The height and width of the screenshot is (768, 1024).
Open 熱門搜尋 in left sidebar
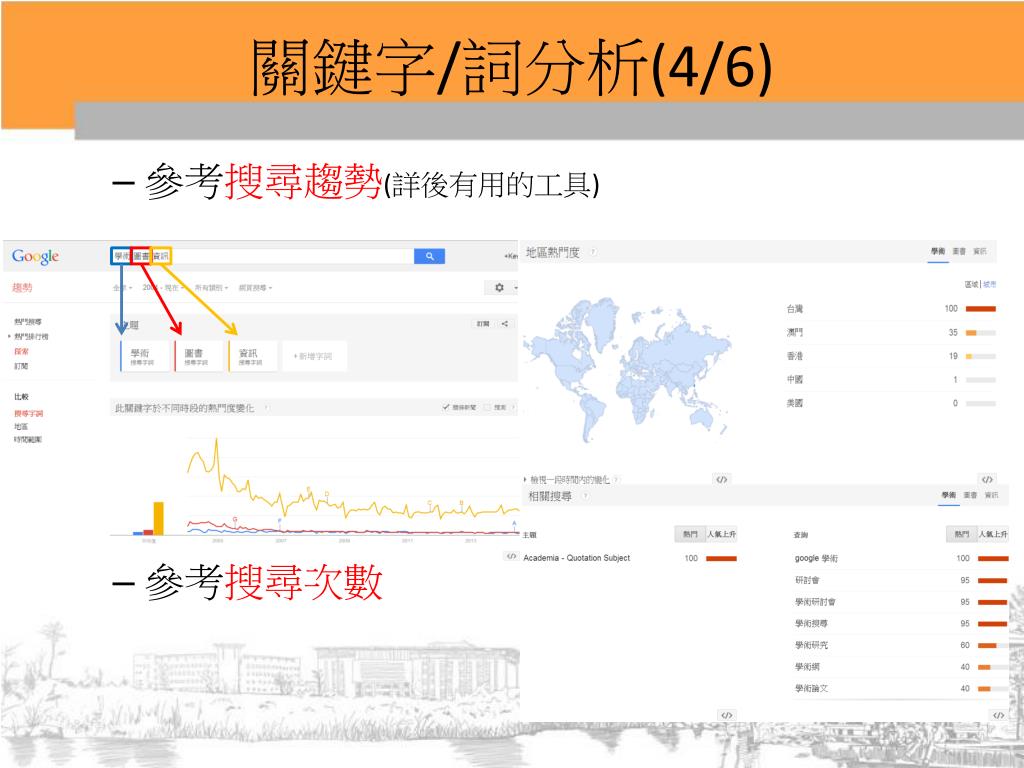pyautogui.click(x=28, y=322)
